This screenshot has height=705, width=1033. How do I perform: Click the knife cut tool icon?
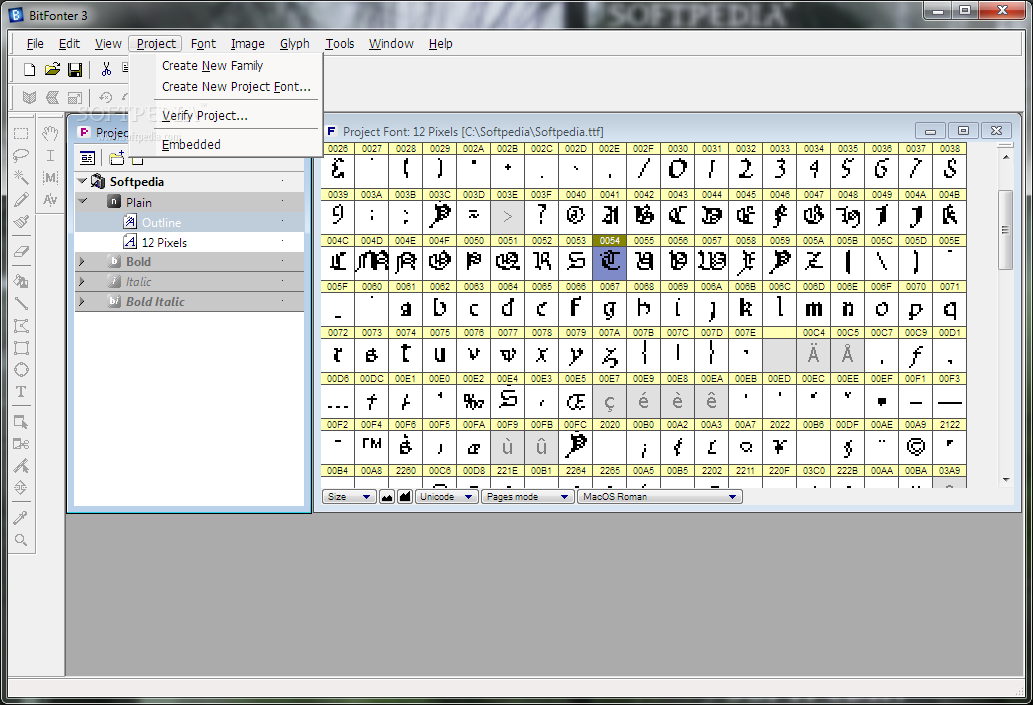click(x=21, y=466)
